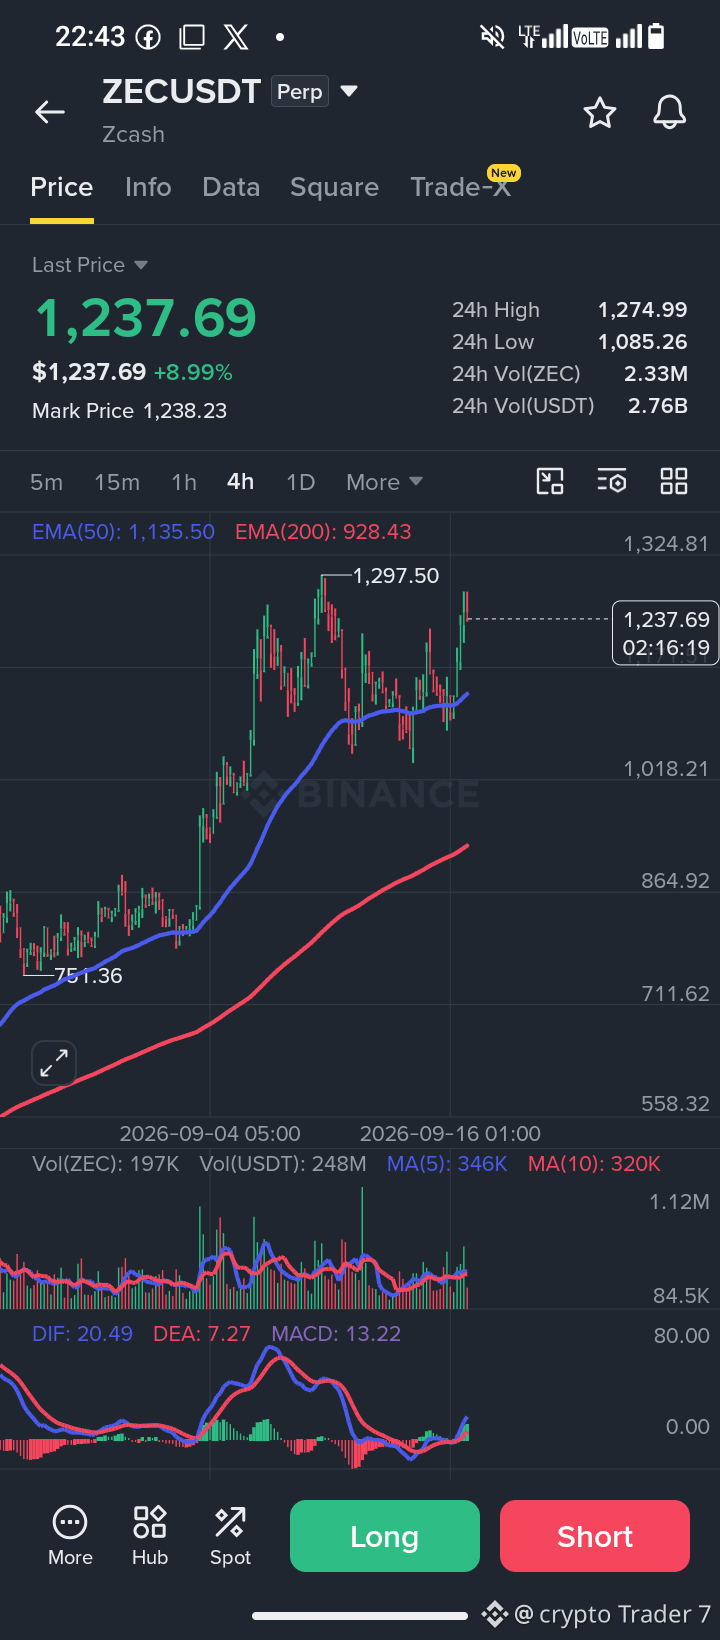
Task: Select the 1D chart interval
Action: (x=301, y=482)
